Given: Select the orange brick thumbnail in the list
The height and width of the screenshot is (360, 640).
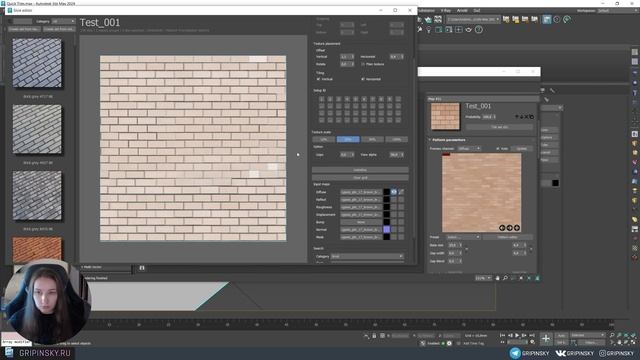Looking at the screenshot, I should [x=37, y=250].
